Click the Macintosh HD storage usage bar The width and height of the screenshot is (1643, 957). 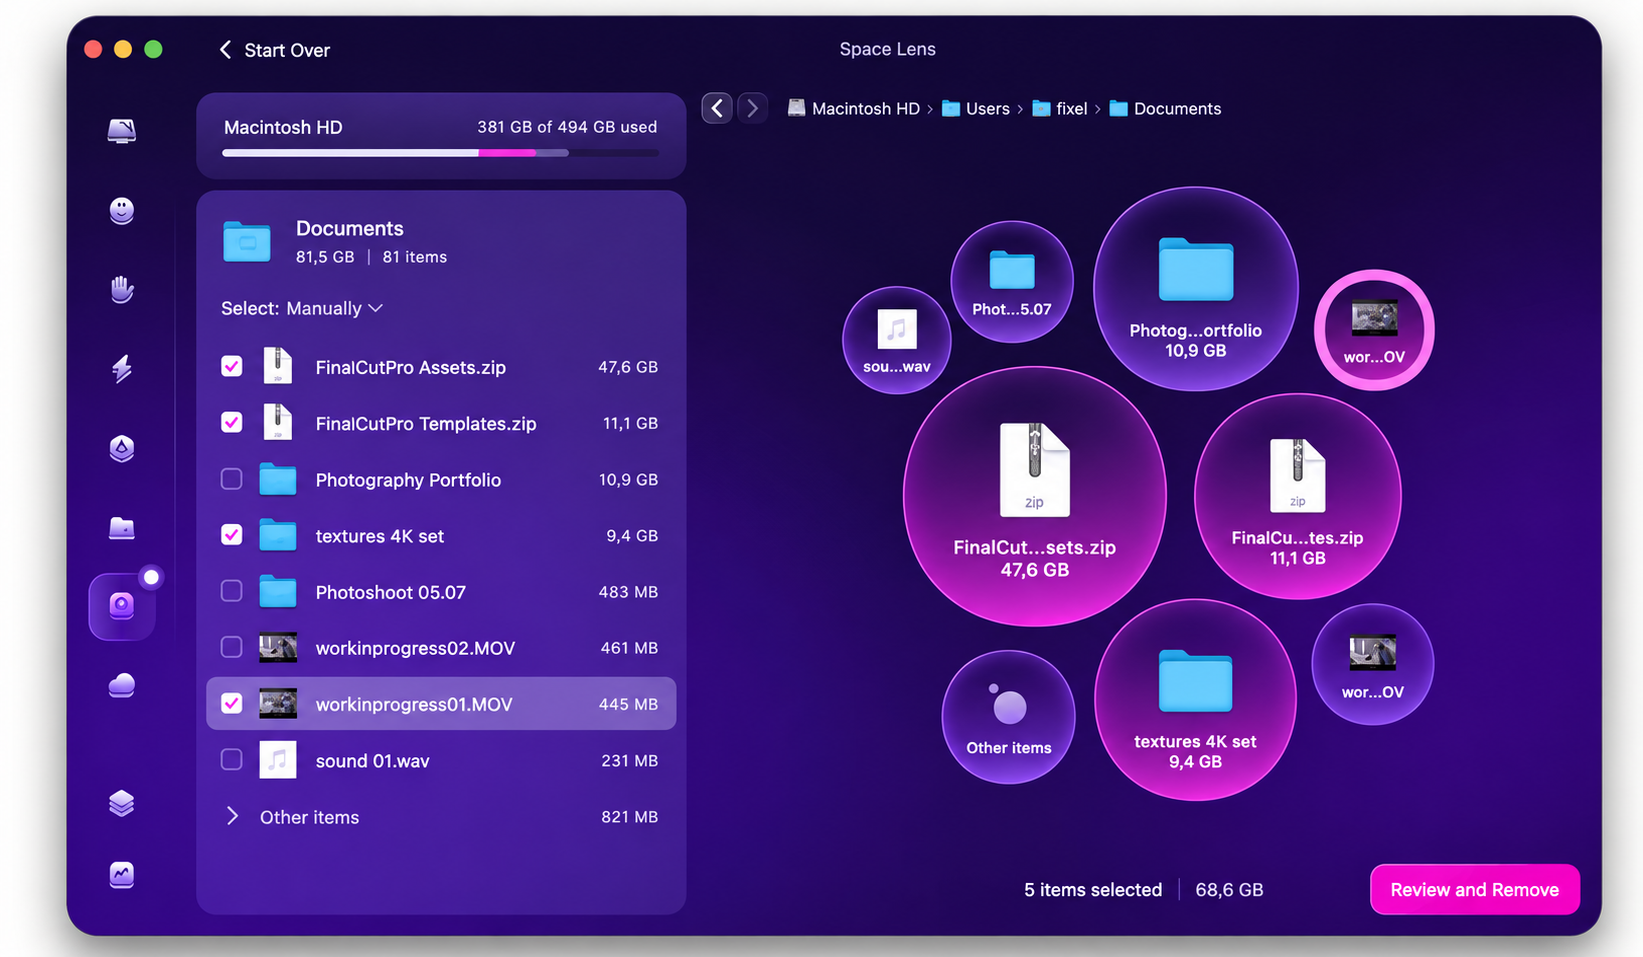tap(440, 153)
